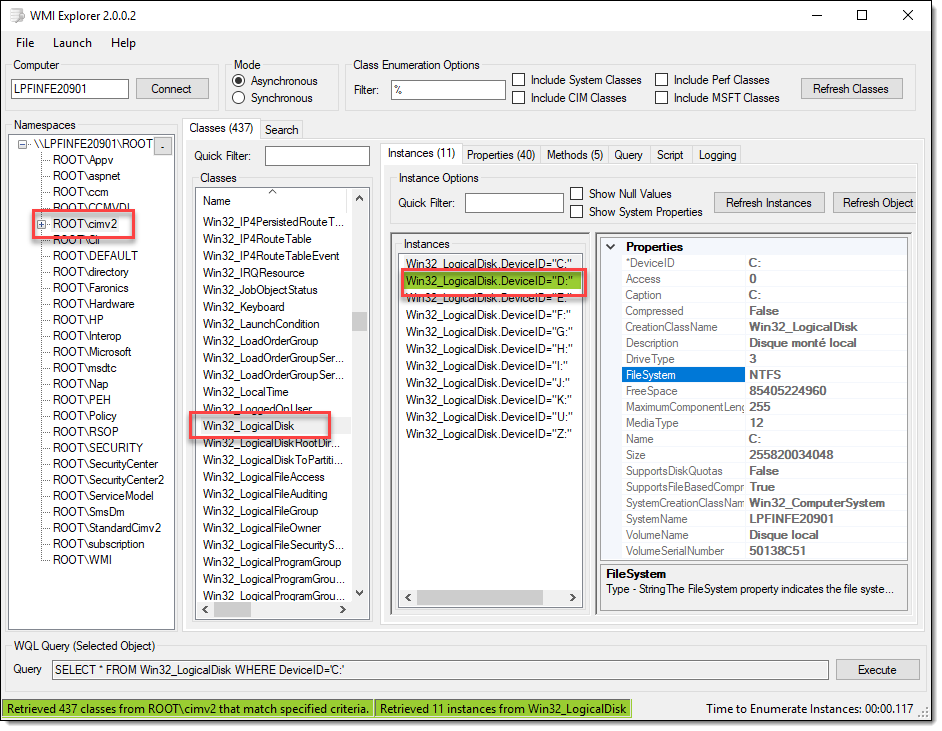Screen dimensions: 942x731
Task: Open the Script tab
Action: click(x=669, y=155)
